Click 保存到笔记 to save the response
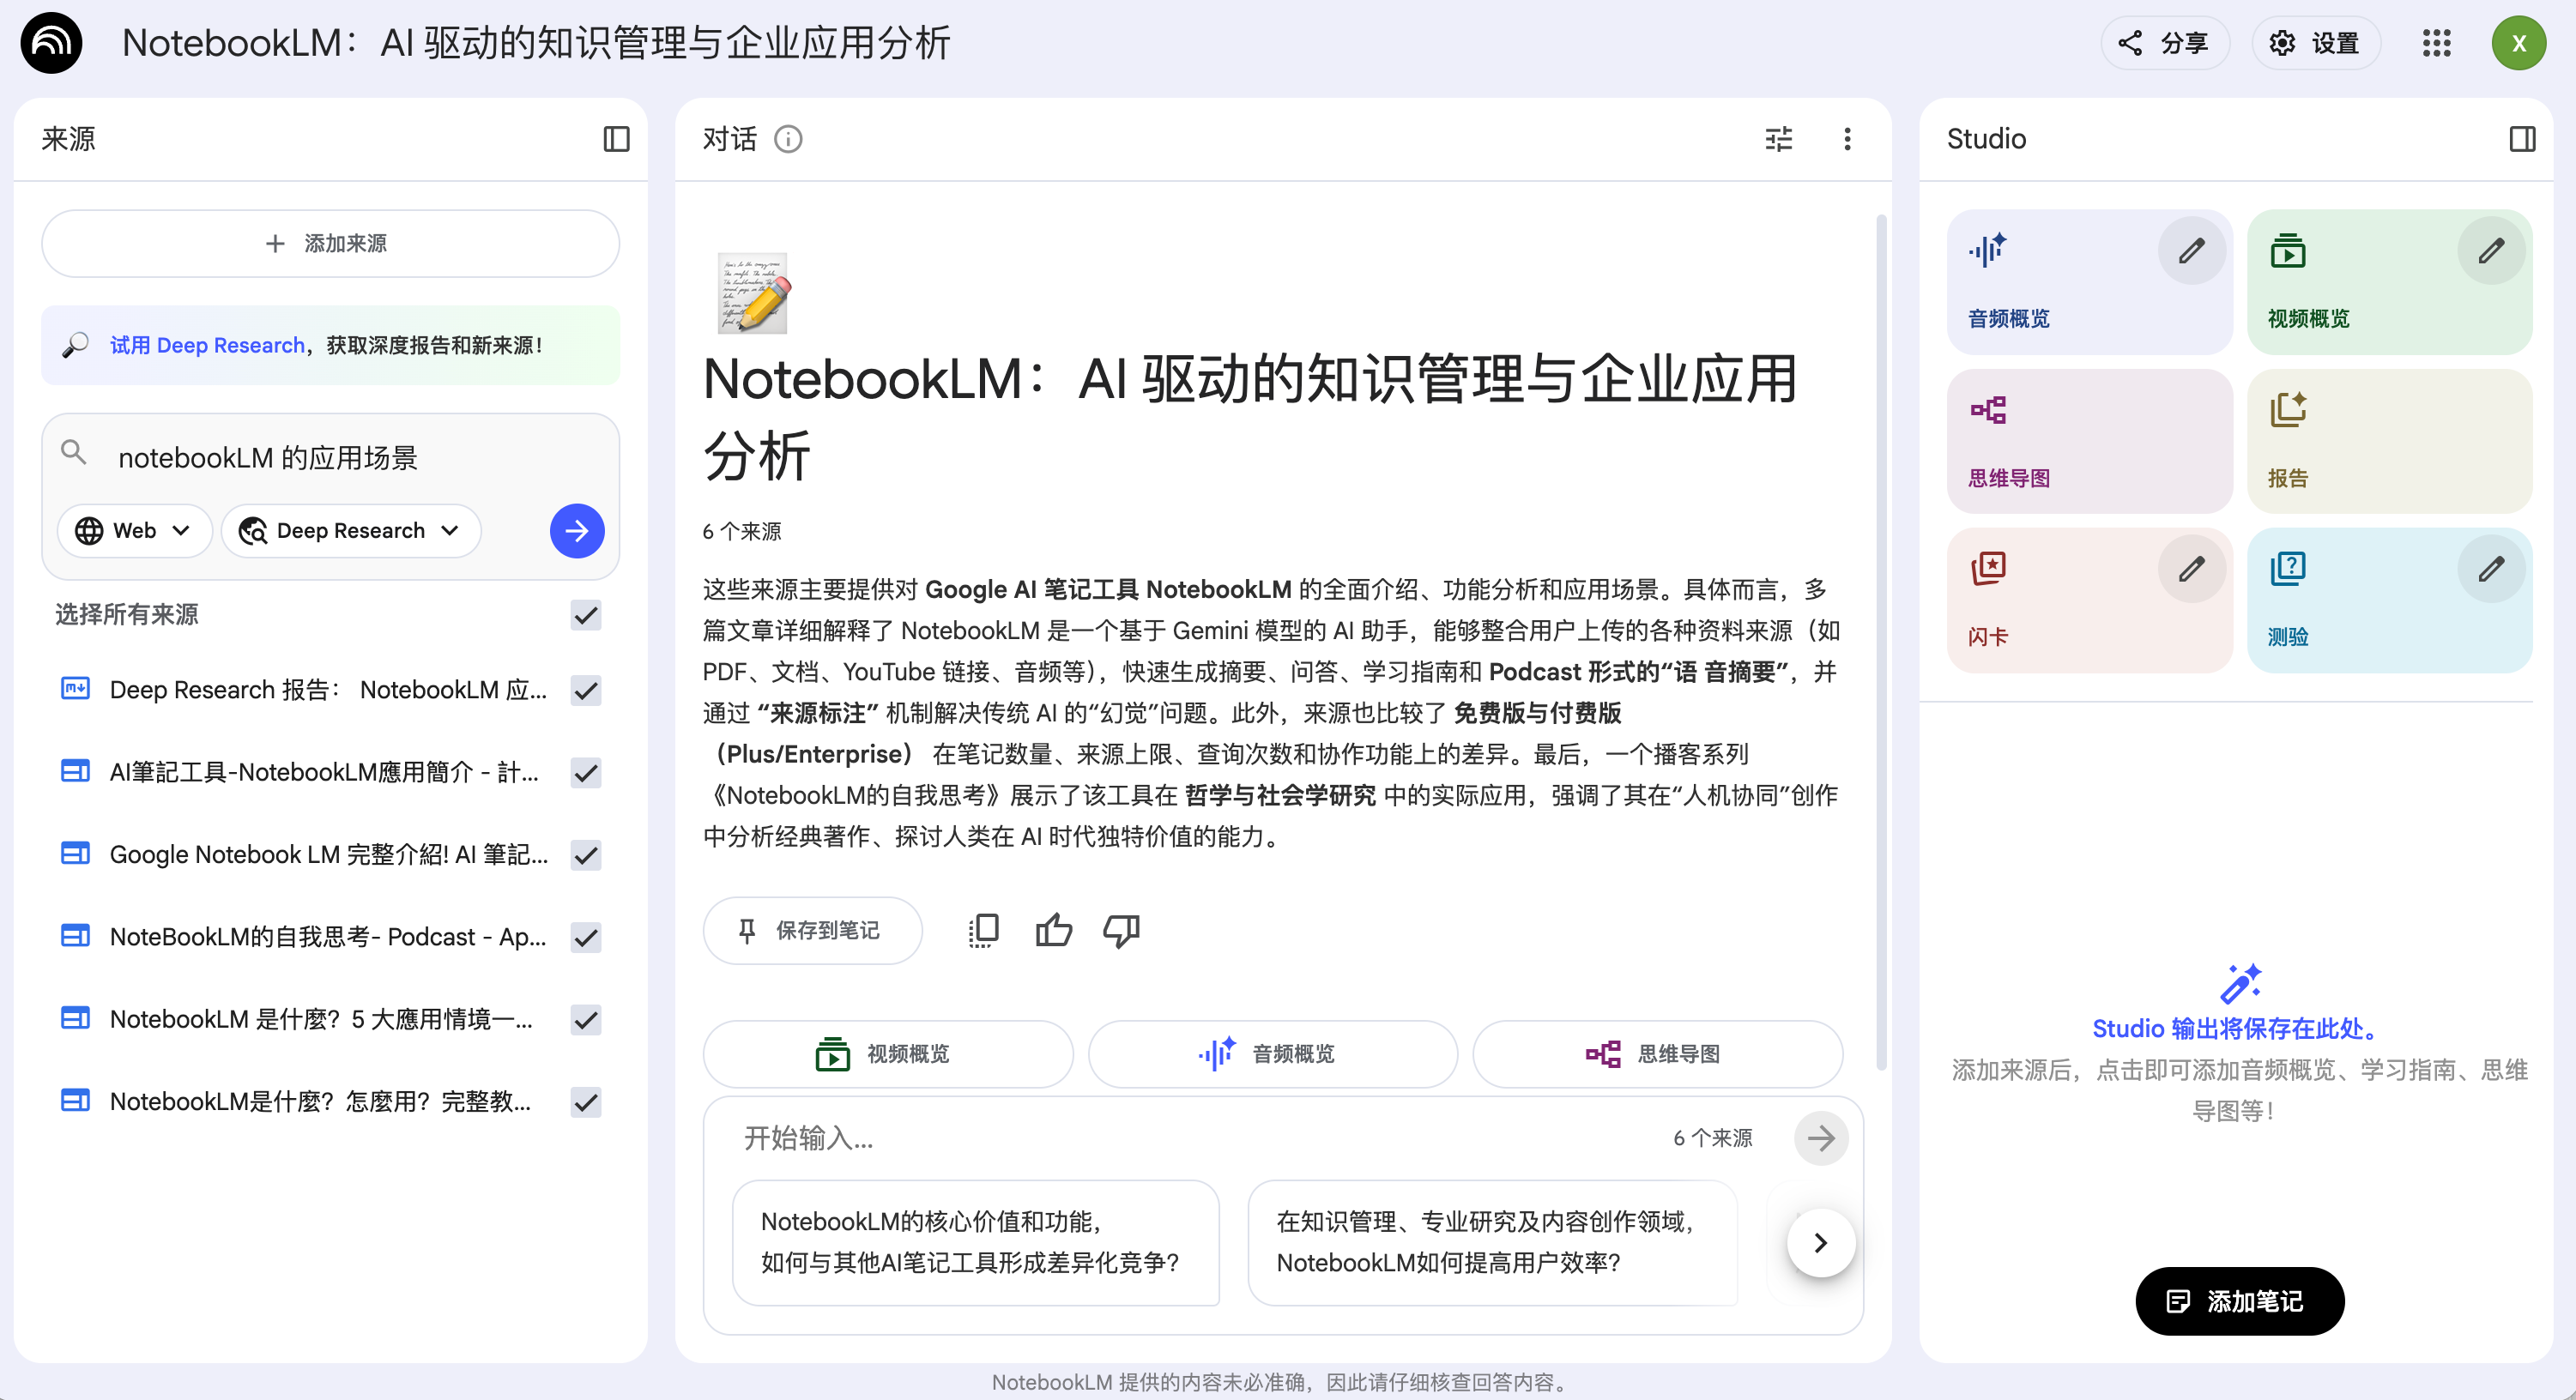Screen dimensions: 2576x1400 812,930
